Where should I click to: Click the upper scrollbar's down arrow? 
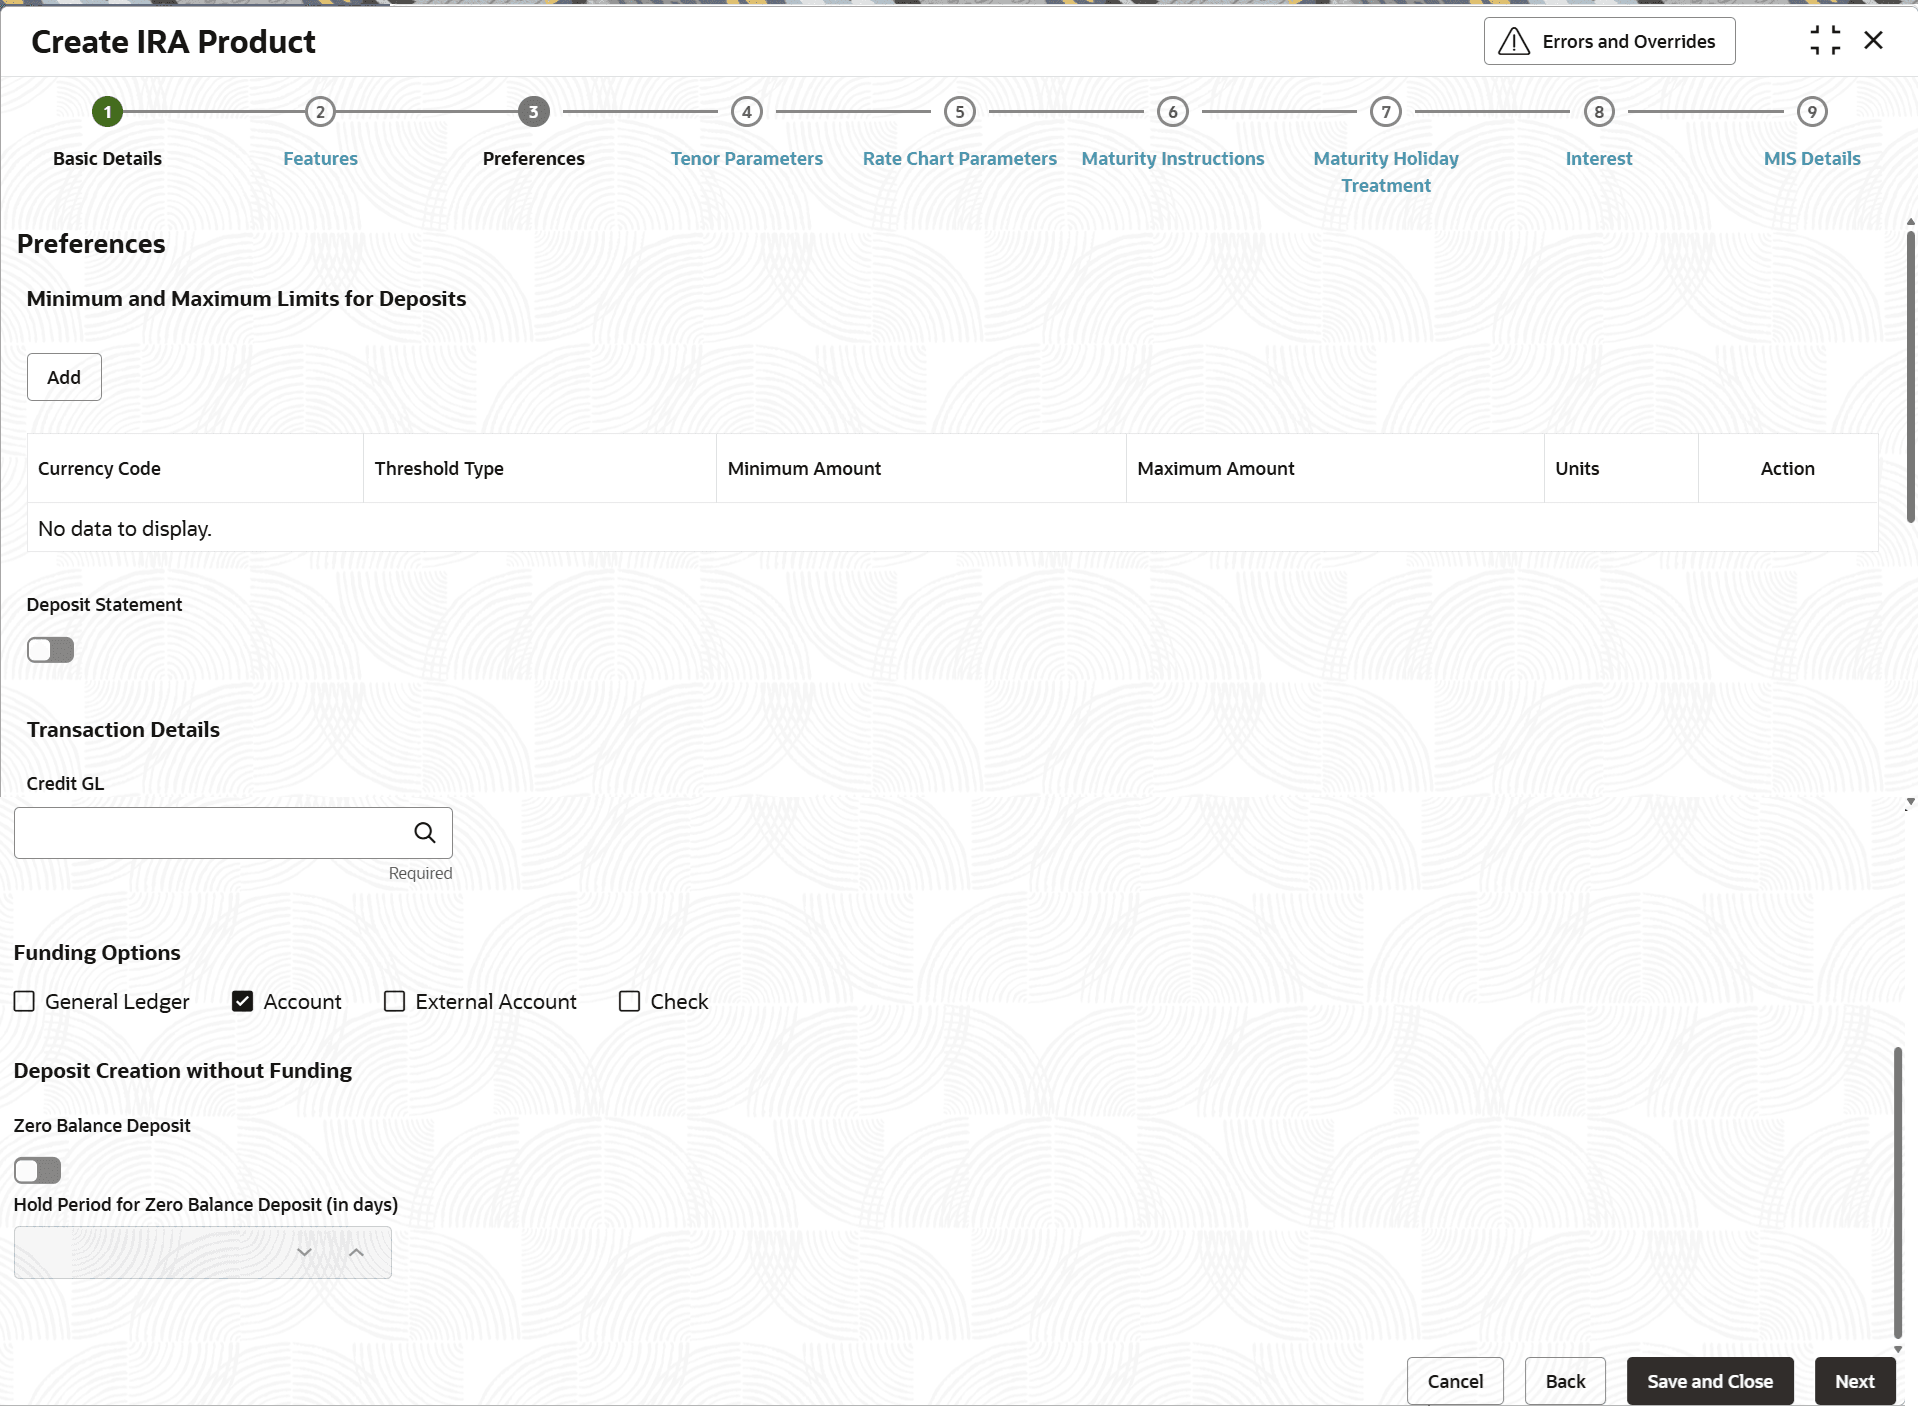(1910, 802)
